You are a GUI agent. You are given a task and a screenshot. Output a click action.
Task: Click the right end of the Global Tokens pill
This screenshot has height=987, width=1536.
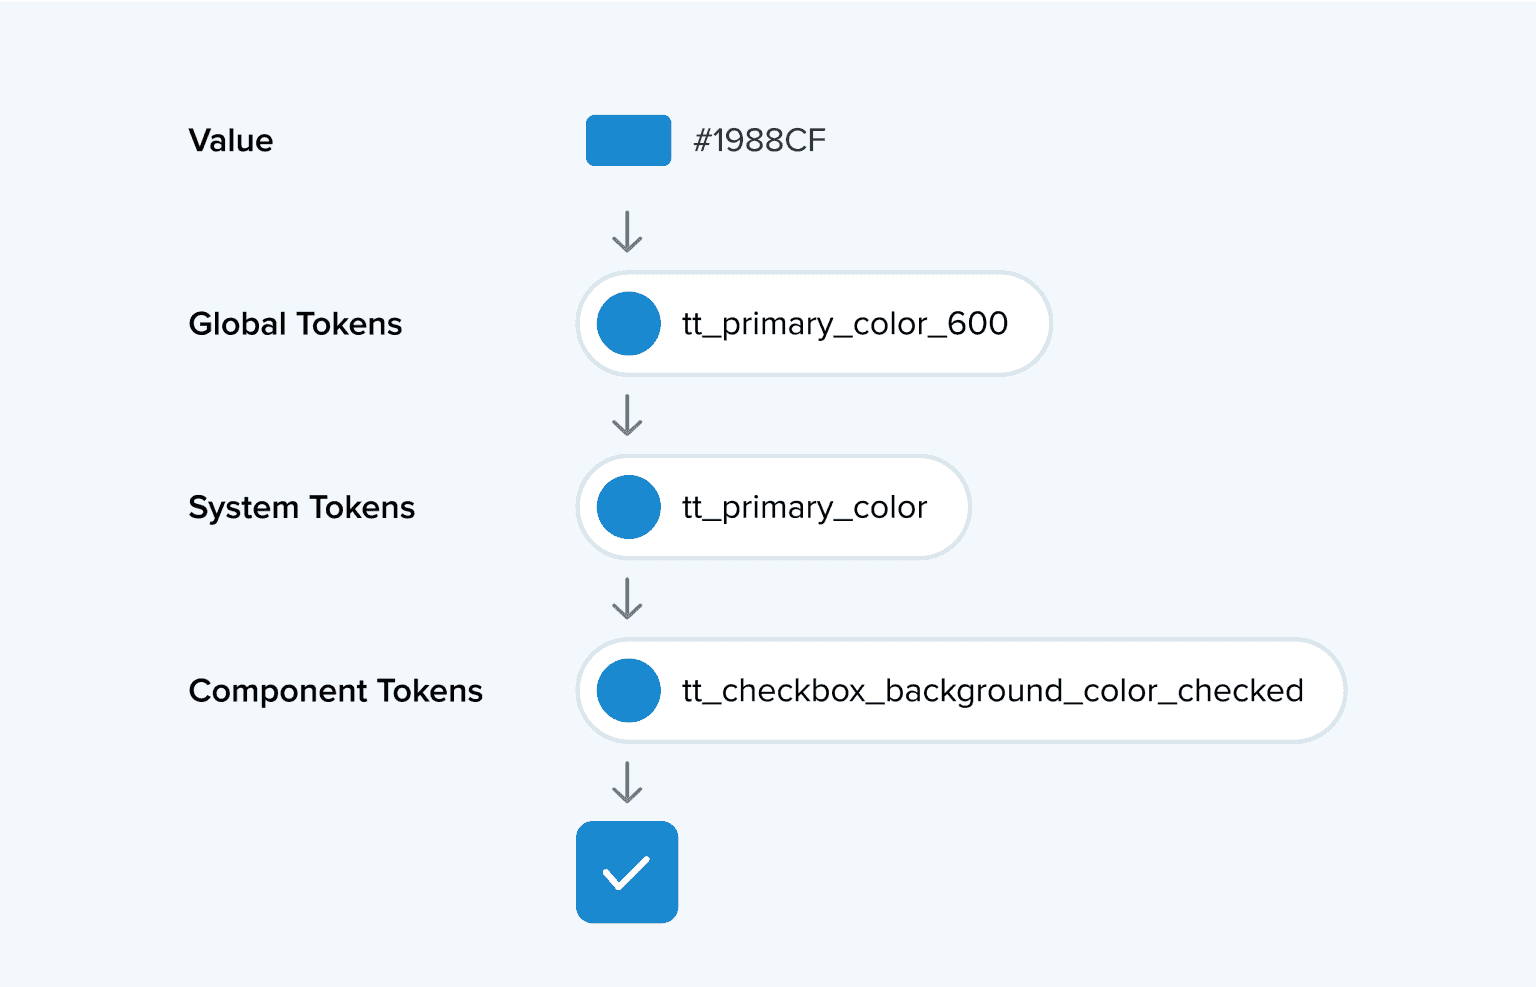click(x=1029, y=324)
